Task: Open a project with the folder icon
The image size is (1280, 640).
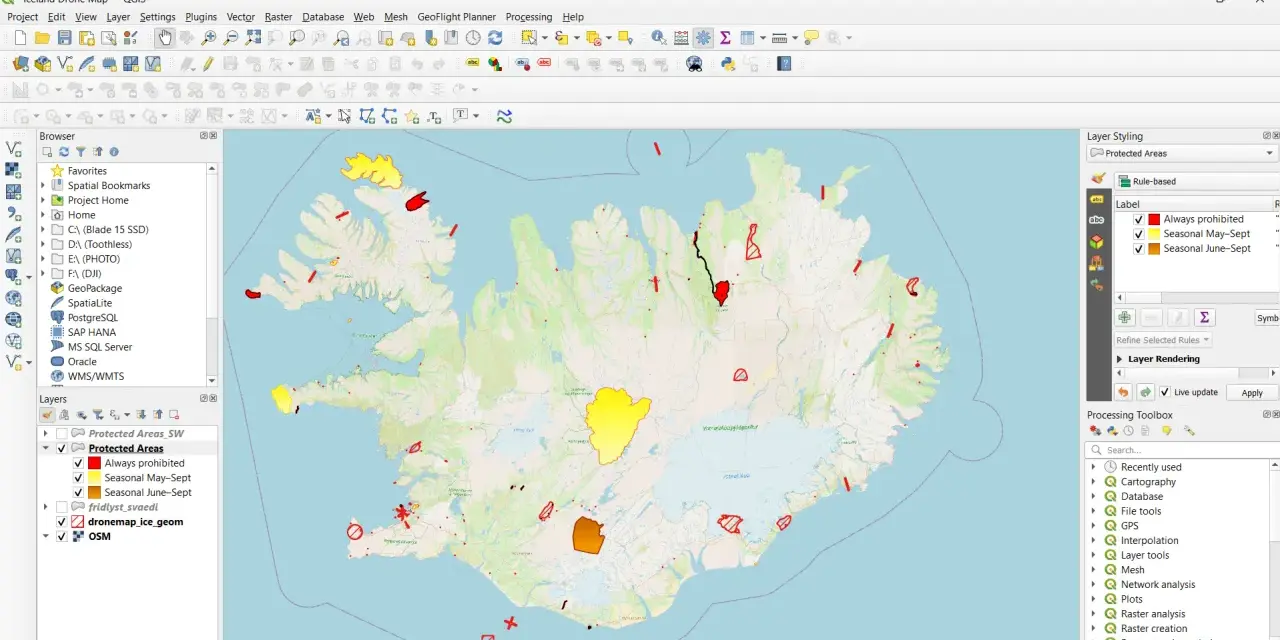Action: tap(42, 38)
